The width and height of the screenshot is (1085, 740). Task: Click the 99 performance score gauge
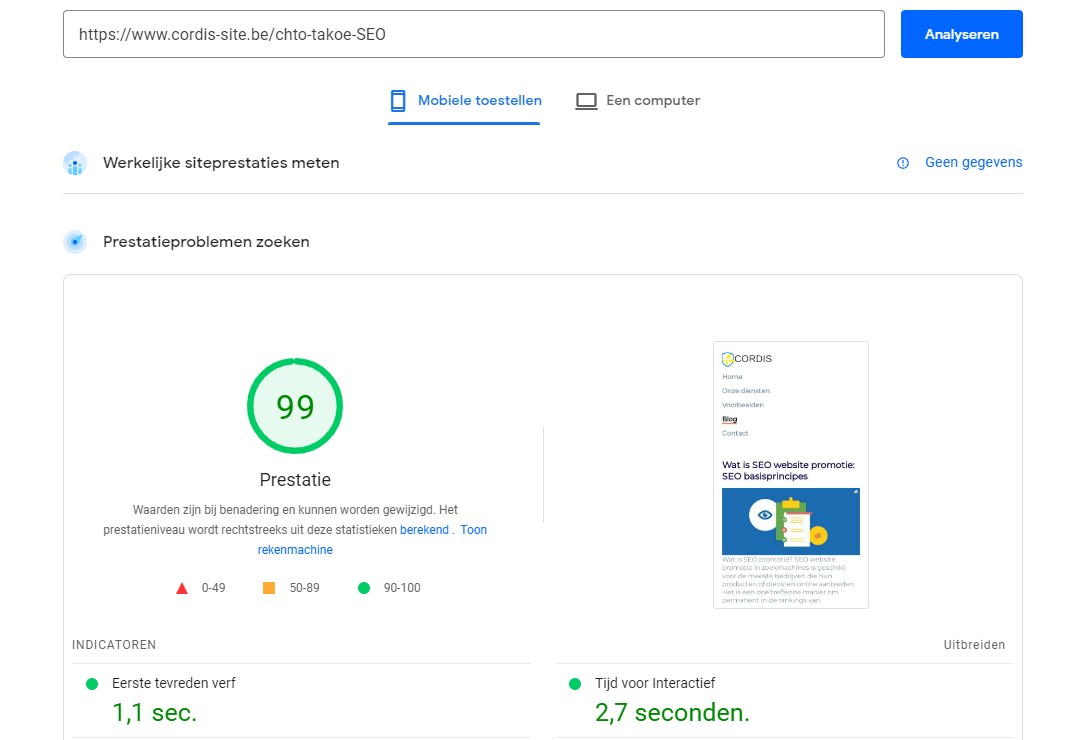(295, 406)
